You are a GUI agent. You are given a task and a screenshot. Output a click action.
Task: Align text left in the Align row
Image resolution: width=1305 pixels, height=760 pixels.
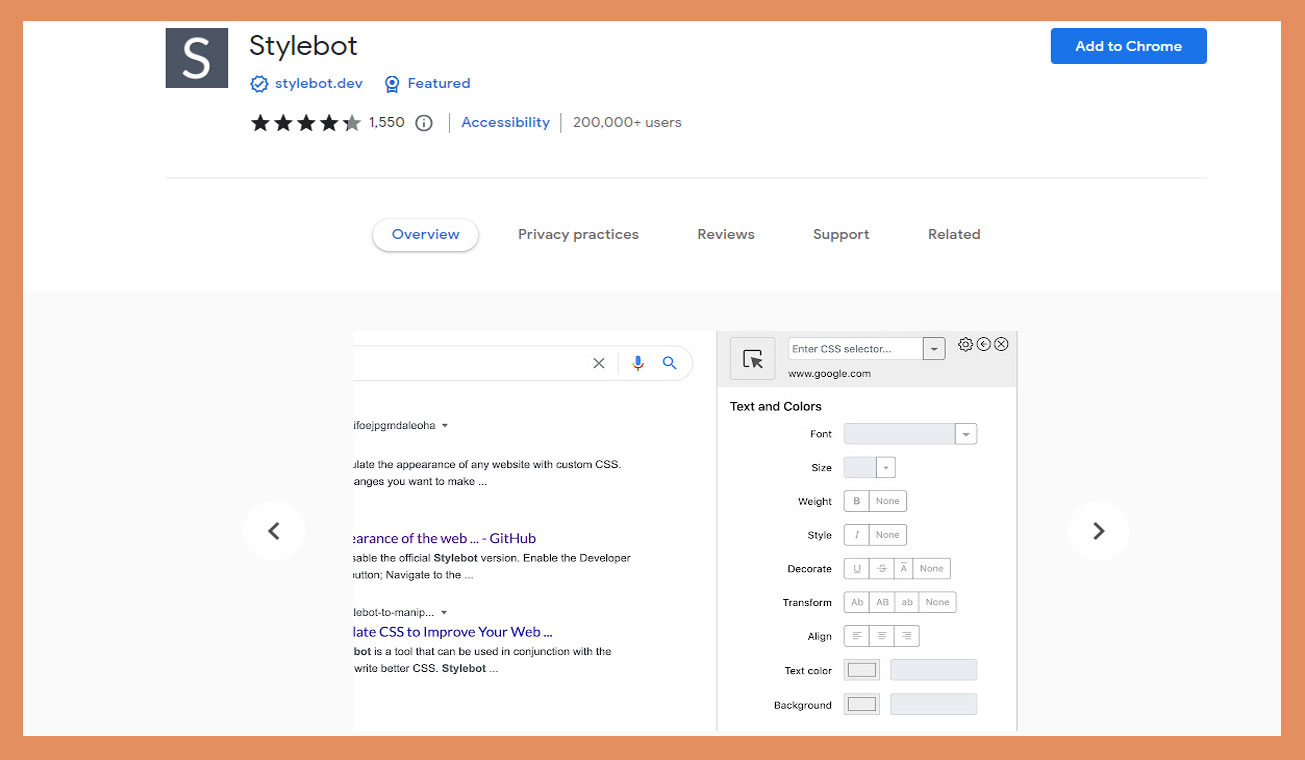click(857, 635)
